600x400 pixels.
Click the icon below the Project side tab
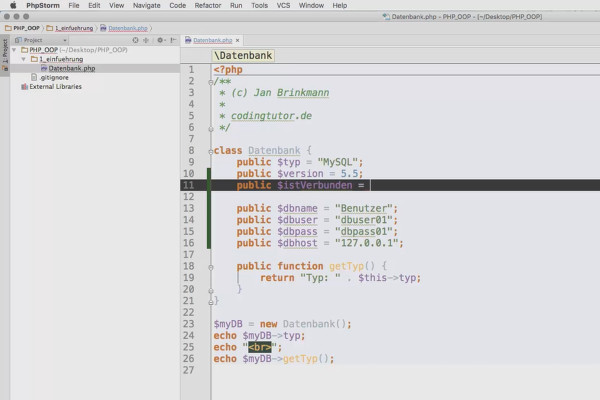pyautogui.click(x=5, y=69)
